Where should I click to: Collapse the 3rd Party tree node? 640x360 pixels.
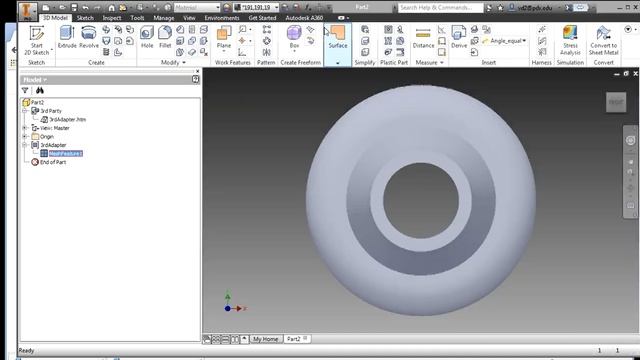pos(24,111)
